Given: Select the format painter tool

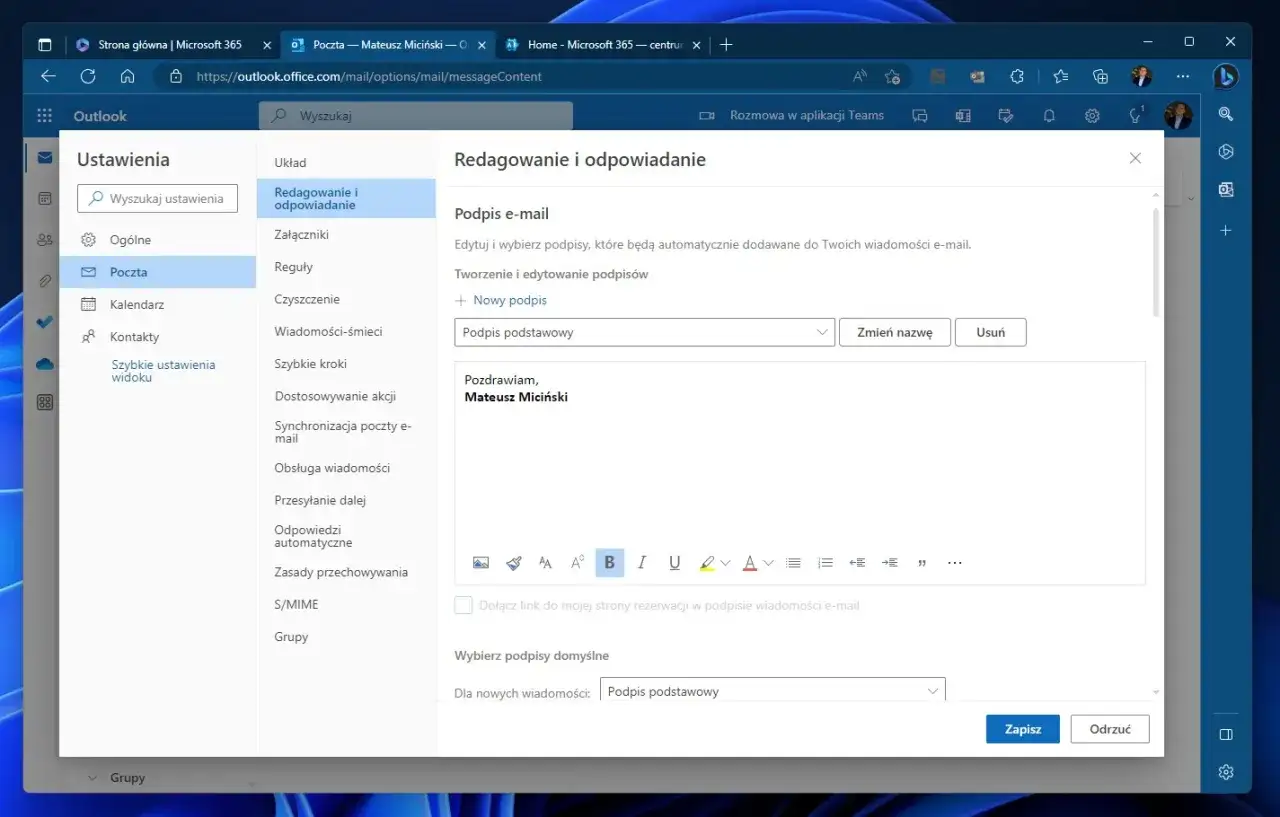Looking at the screenshot, I should [x=513, y=563].
